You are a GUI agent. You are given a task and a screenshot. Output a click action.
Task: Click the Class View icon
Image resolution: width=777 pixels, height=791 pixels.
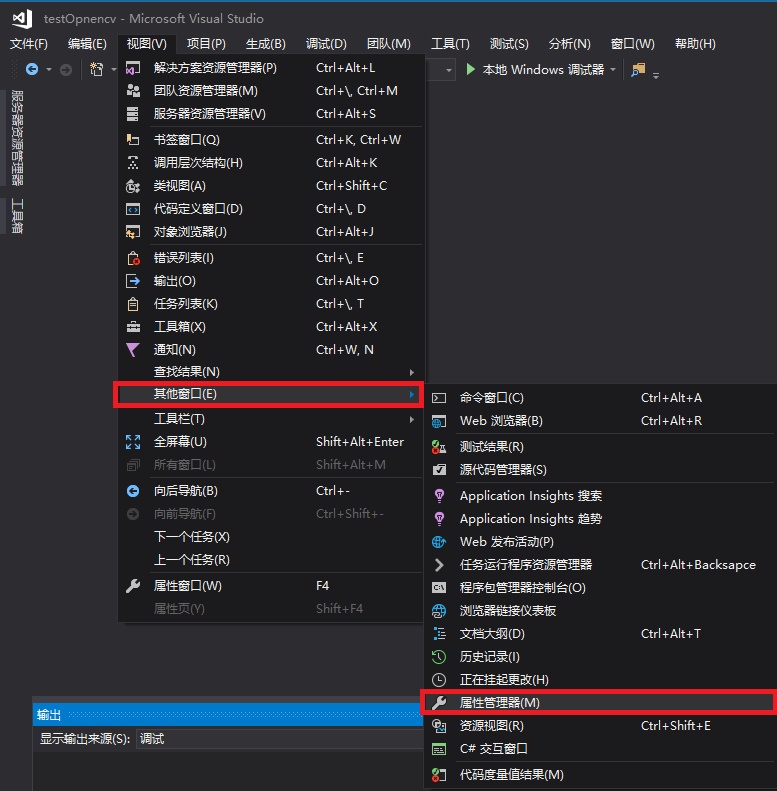133,186
